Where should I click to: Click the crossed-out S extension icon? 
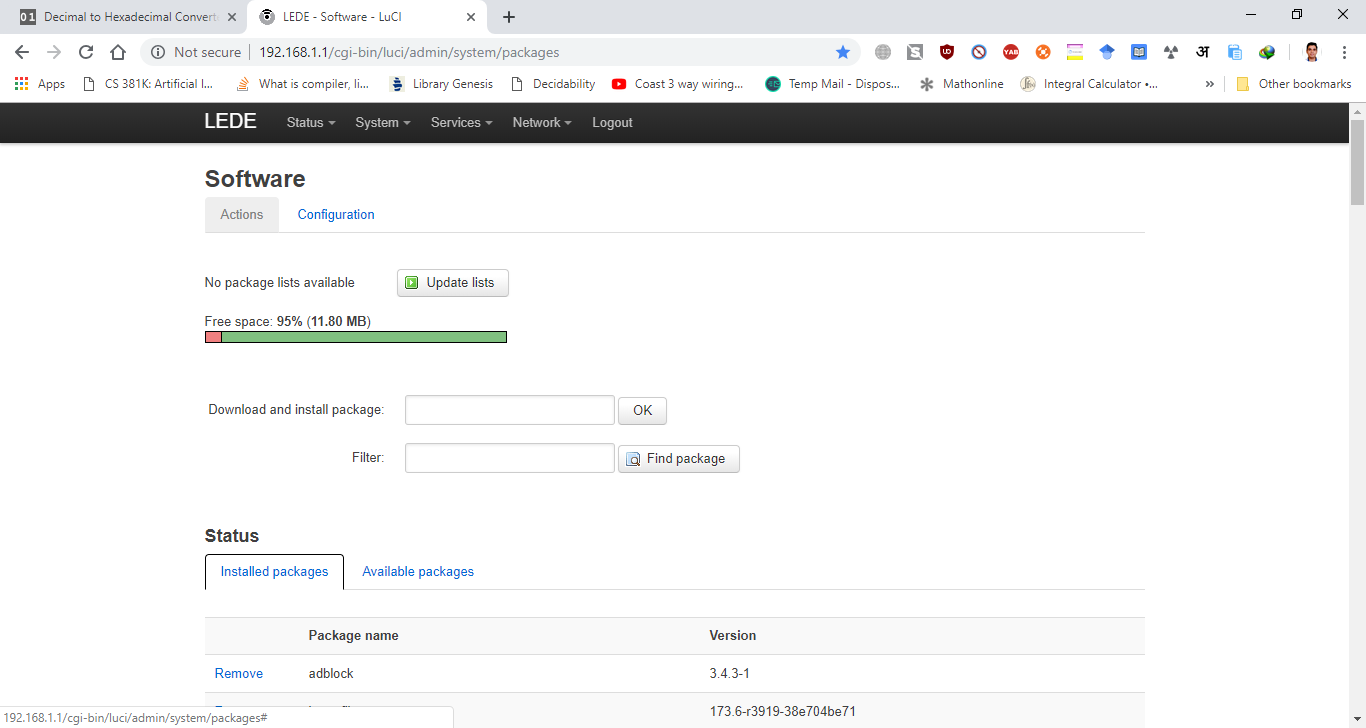(915, 52)
